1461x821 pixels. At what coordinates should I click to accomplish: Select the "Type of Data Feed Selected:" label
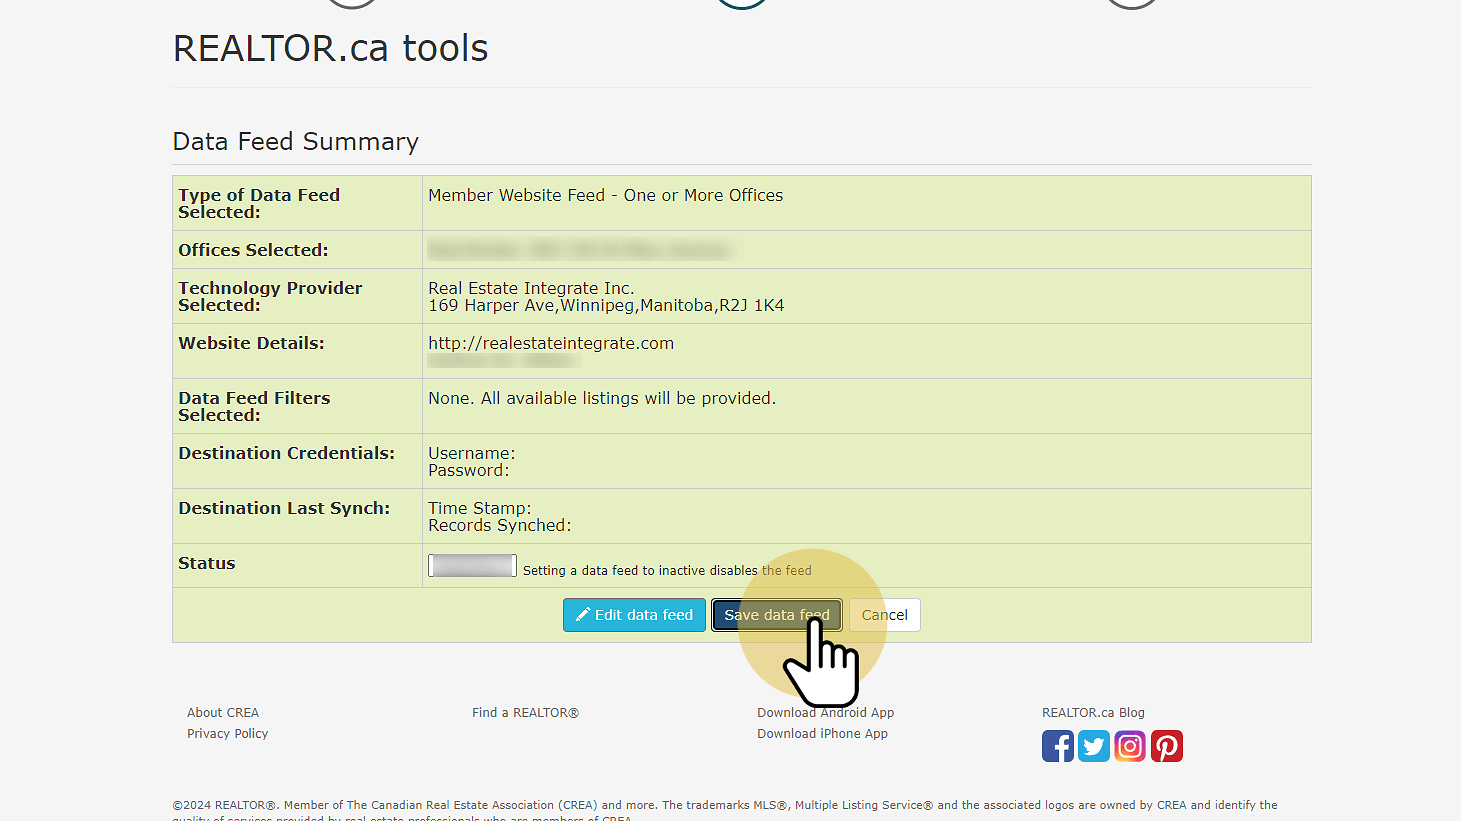tap(259, 203)
